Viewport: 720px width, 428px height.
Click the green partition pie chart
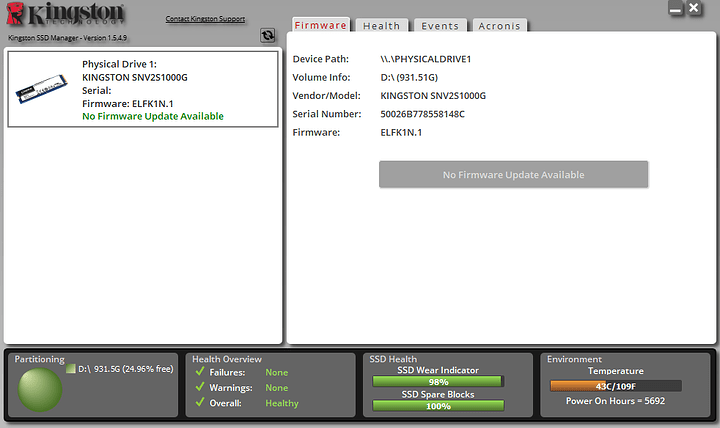tap(40, 389)
